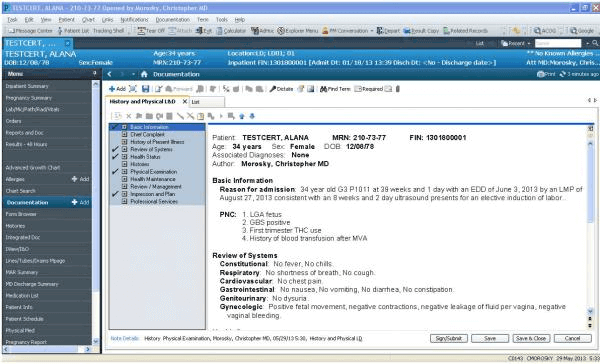600x364 pixels.
Task: Click the Sign/Submit button
Action: coord(449,338)
